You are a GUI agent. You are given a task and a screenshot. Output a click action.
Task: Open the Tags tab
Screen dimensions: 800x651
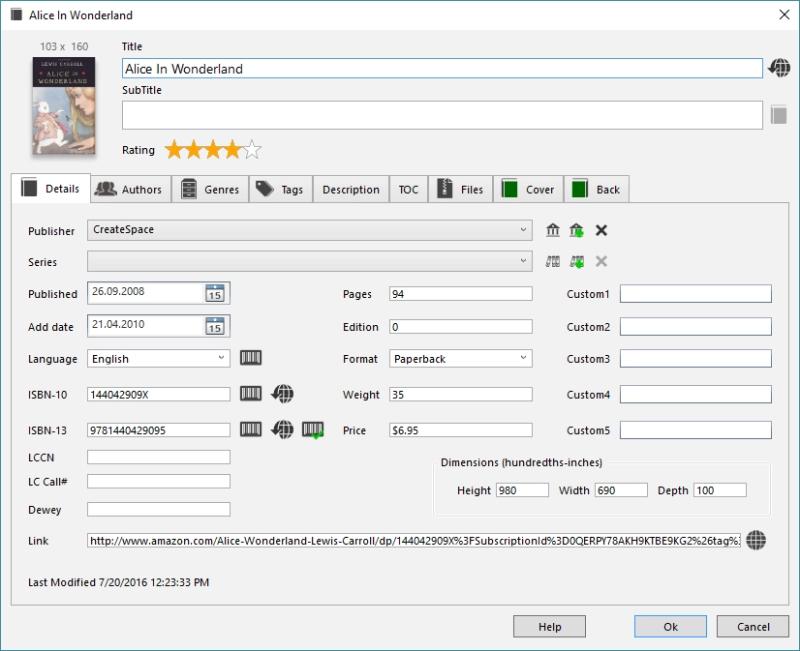(281, 189)
